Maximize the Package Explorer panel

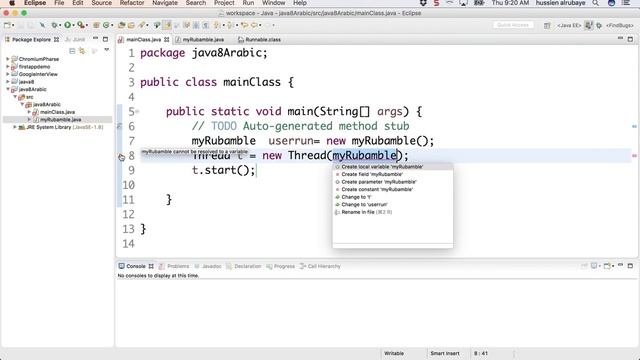[105, 39]
